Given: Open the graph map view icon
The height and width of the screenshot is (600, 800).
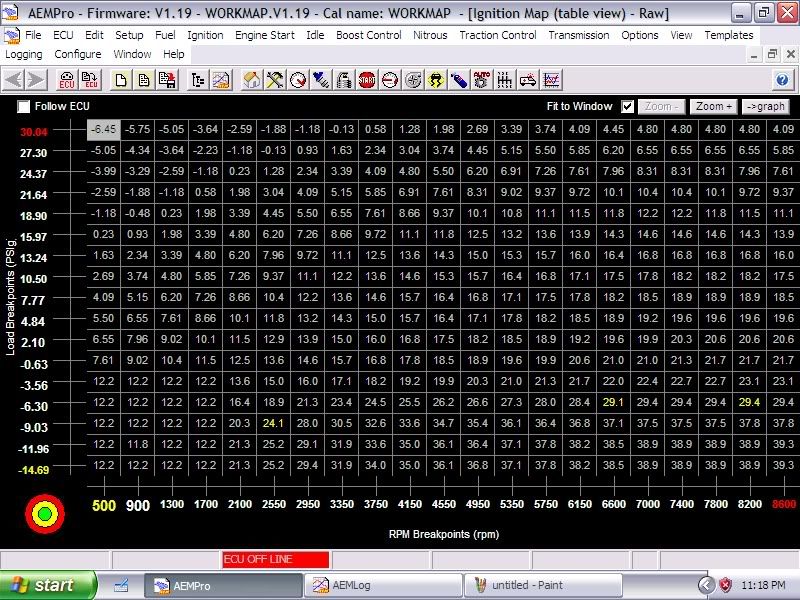Looking at the screenshot, I should [221, 80].
